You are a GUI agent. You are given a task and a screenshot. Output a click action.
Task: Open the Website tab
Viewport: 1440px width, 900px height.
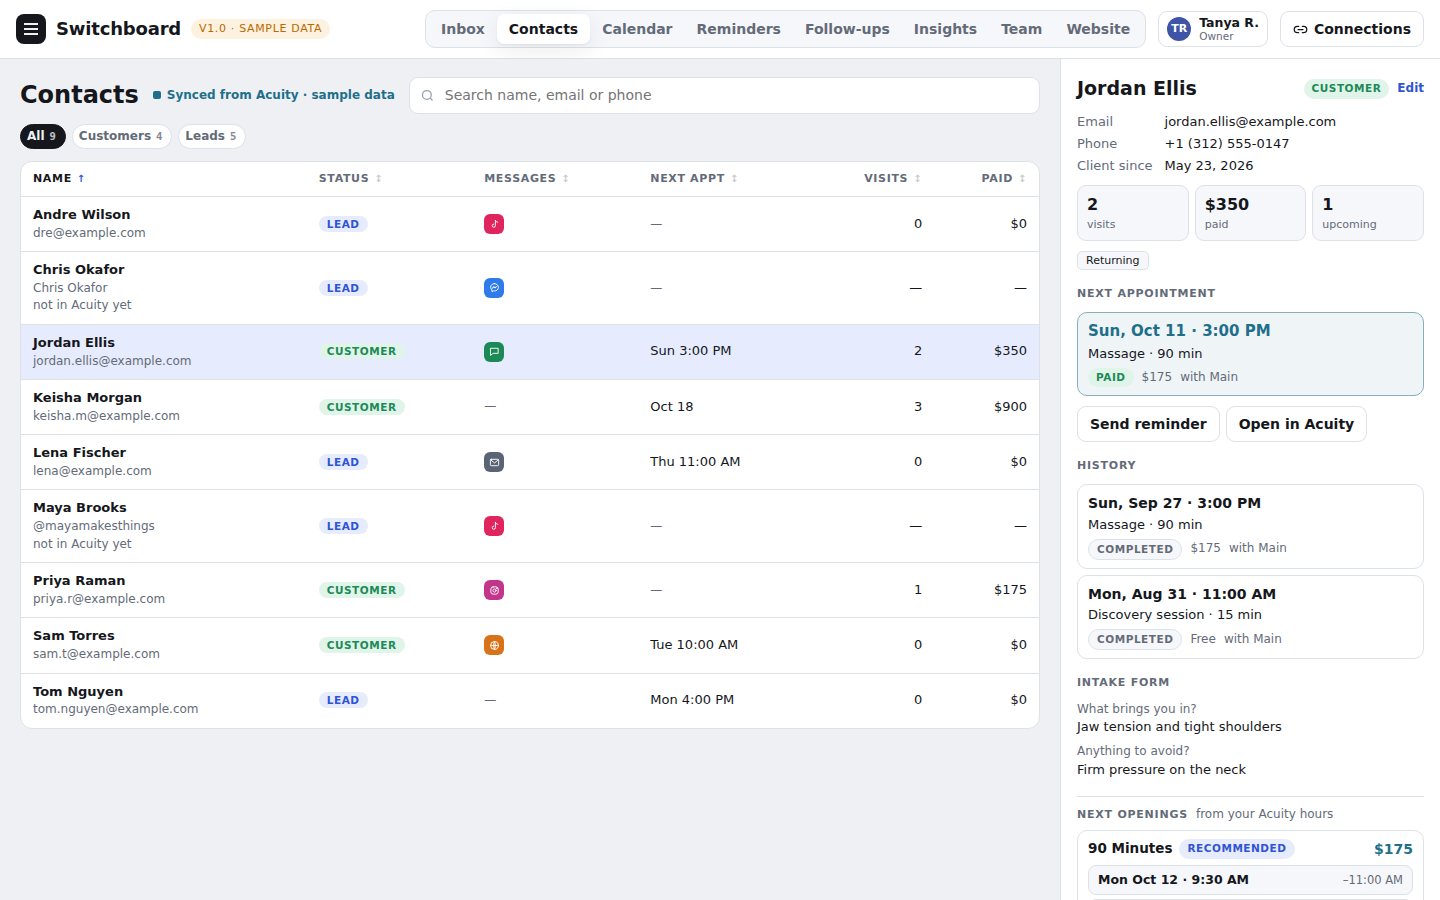click(x=1098, y=29)
